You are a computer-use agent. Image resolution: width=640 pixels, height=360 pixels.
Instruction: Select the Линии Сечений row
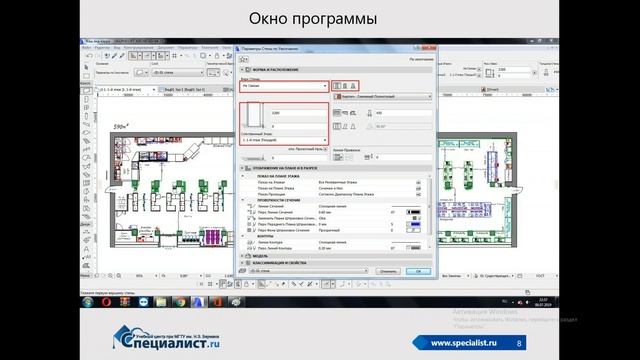[333, 207]
